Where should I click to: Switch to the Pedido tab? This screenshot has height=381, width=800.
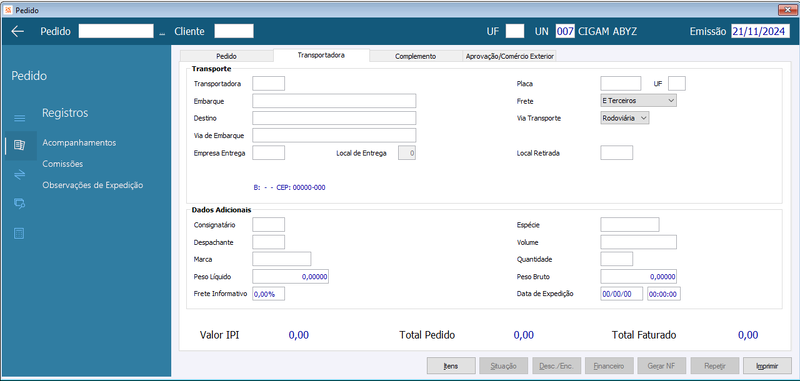[227, 56]
